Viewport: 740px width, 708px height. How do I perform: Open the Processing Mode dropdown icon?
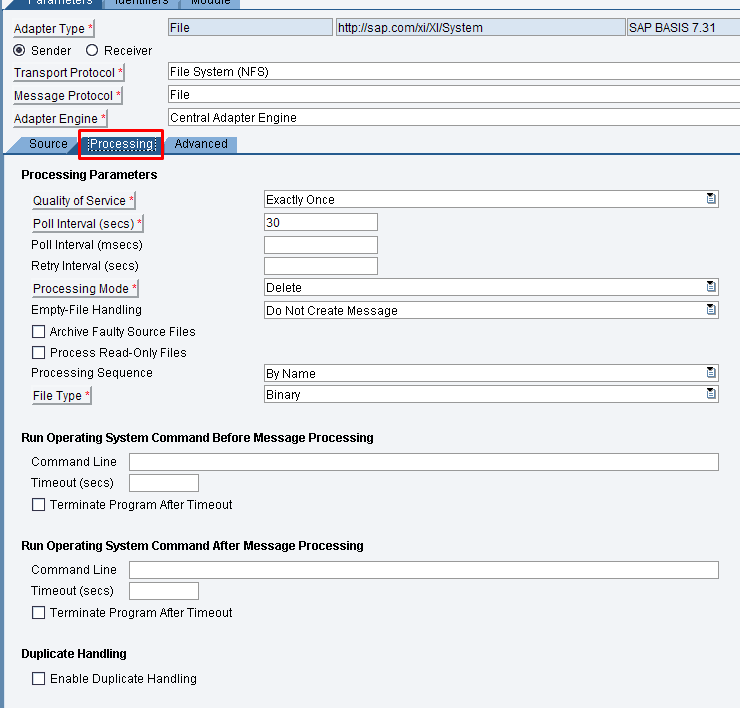point(711,287)
